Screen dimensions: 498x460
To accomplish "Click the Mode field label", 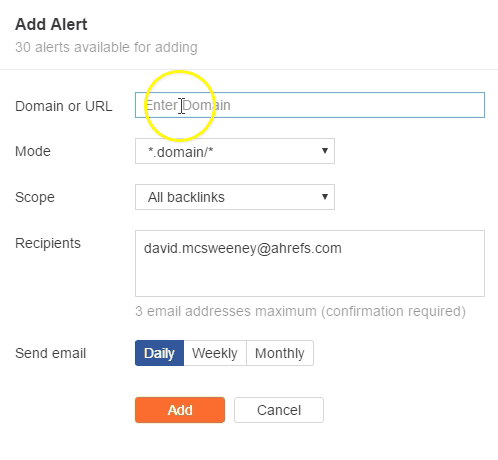I will click(33, 151).
